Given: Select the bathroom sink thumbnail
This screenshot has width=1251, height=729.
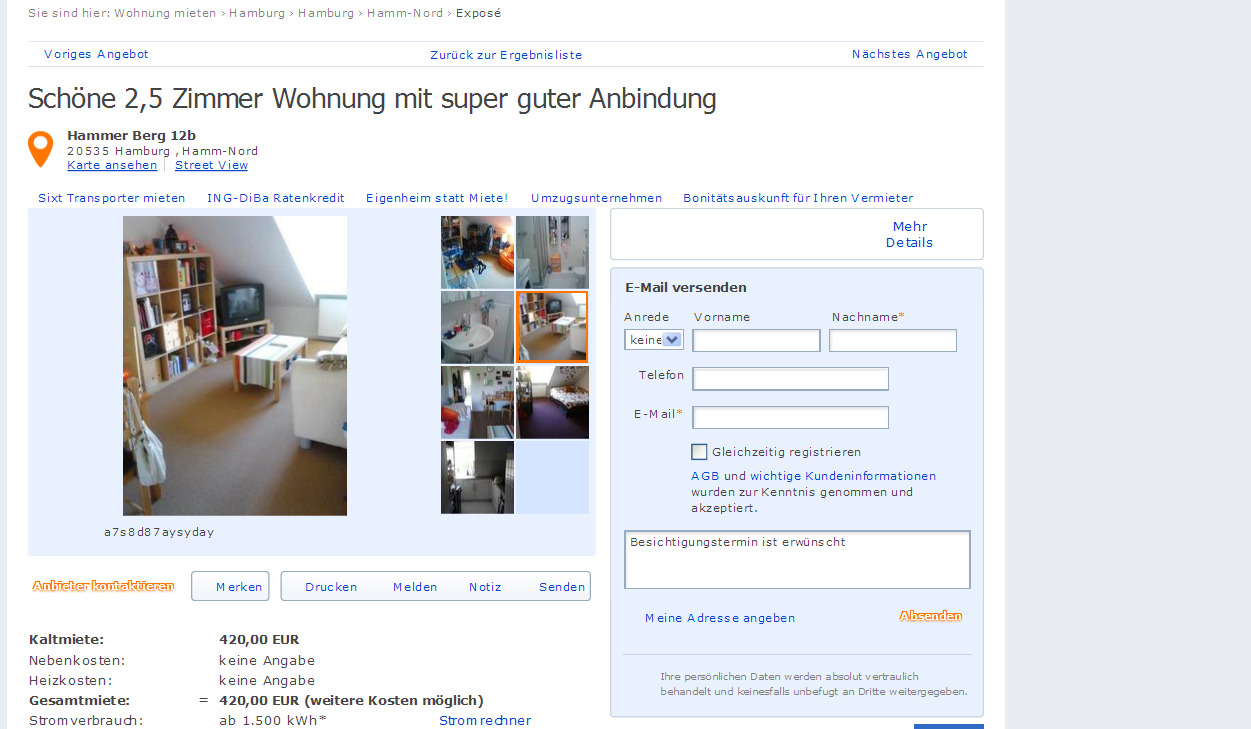Looking at the screenshot, I should (x=477, y=328).
